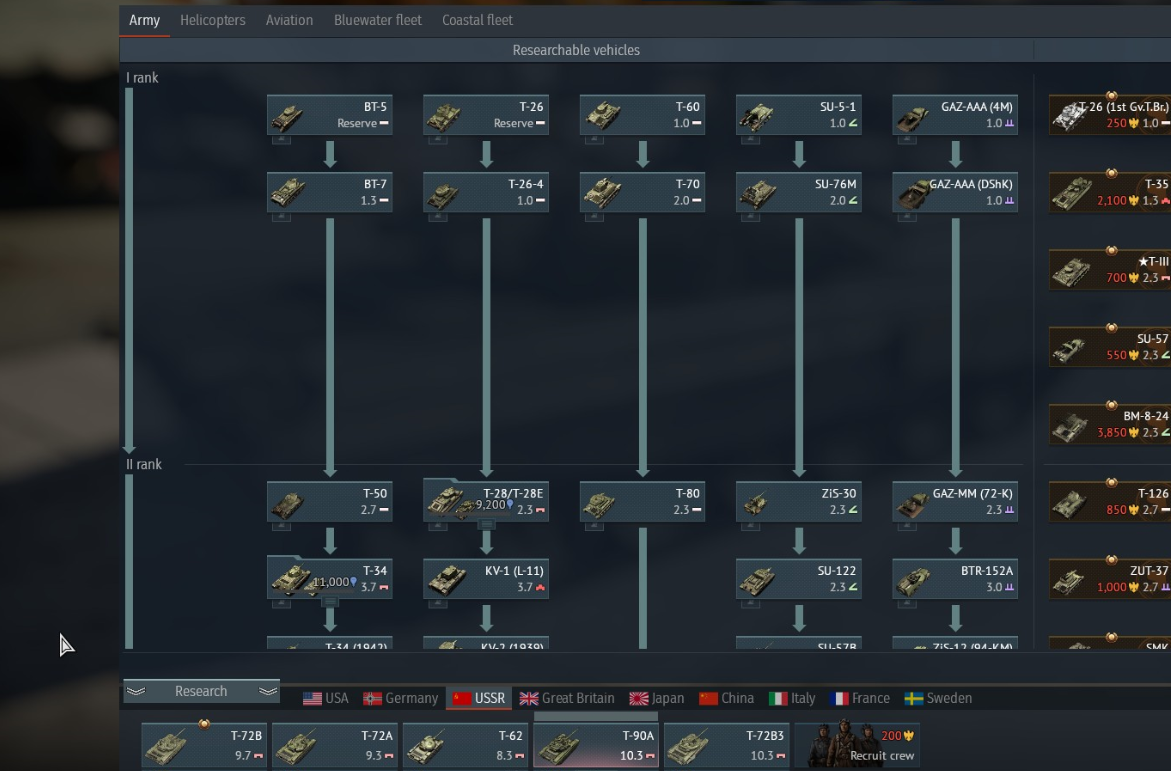Select the T-90A crew slot
Viewport: 1171px width, 771px height.
pos(596,746)
